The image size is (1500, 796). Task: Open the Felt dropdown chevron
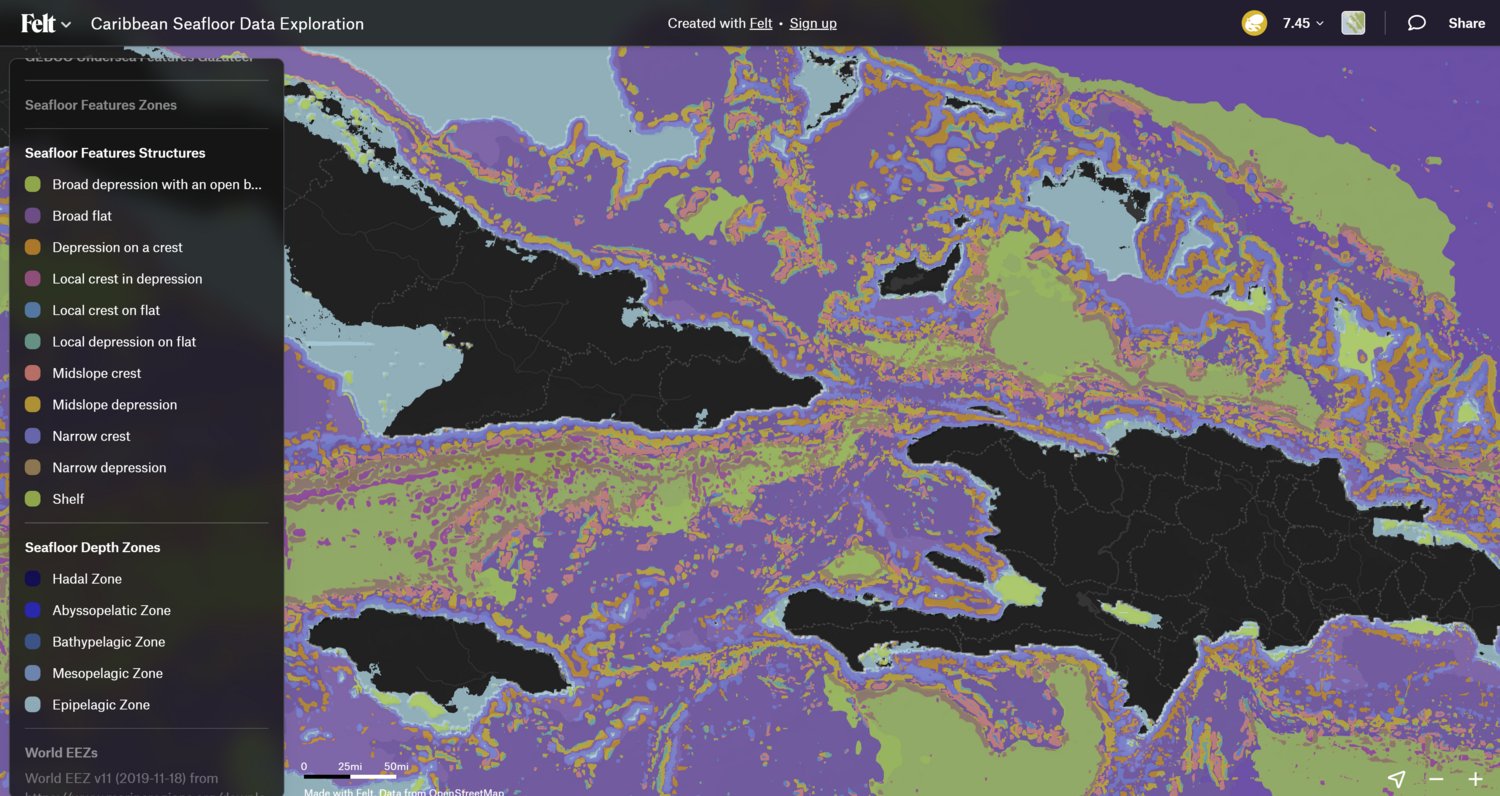[64, 22]
